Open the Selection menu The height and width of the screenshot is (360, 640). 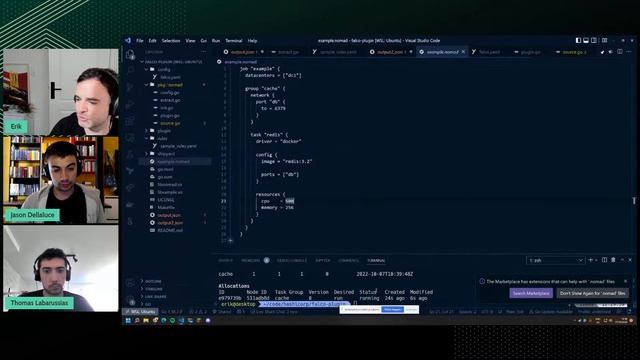[x=171, y=41]
